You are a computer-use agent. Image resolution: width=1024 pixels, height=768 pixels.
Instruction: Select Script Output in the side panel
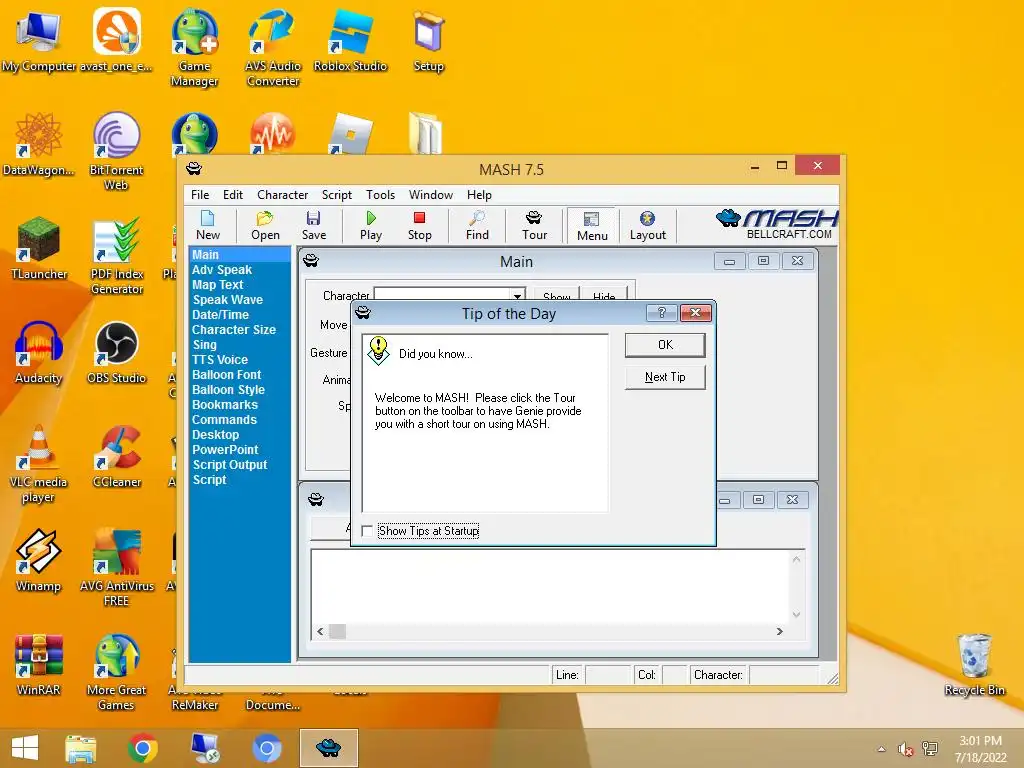click(x=229, y=465)
